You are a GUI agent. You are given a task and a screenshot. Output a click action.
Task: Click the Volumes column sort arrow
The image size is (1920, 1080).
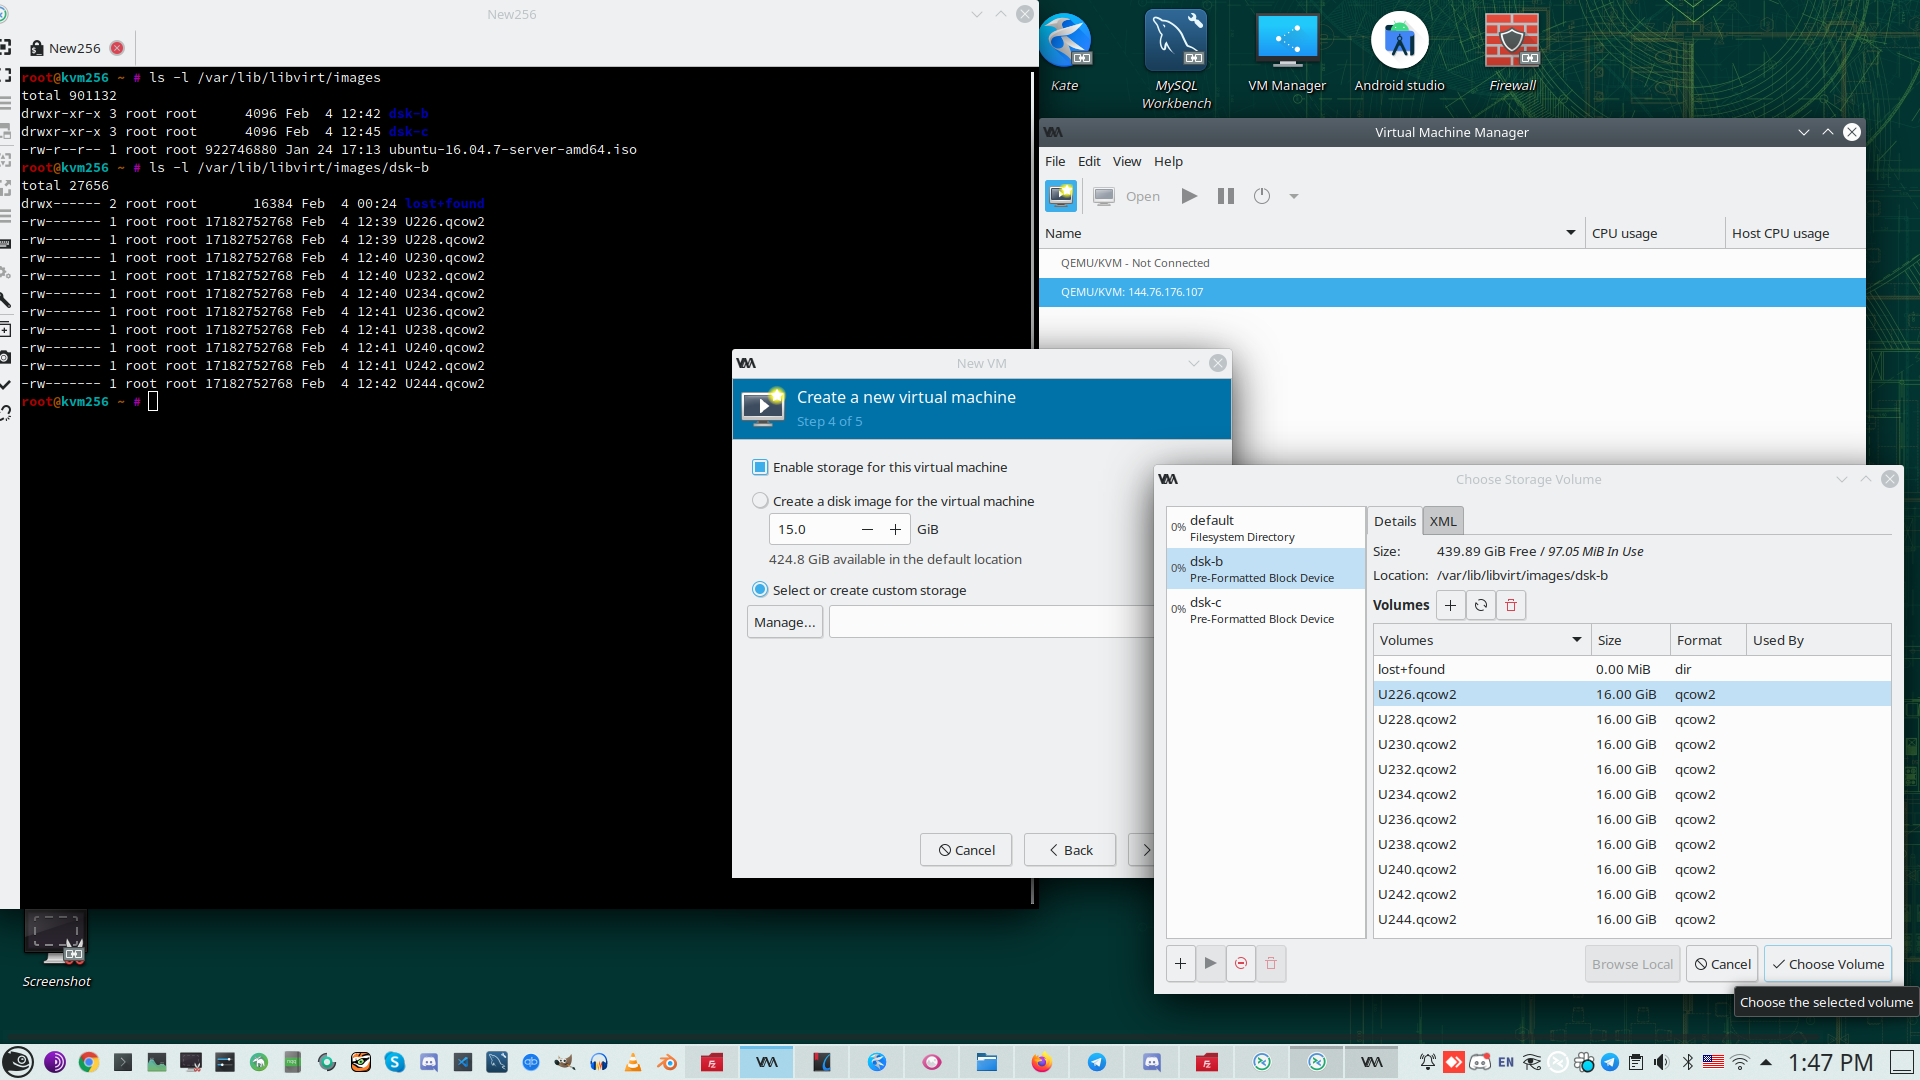pos(1577,640)
